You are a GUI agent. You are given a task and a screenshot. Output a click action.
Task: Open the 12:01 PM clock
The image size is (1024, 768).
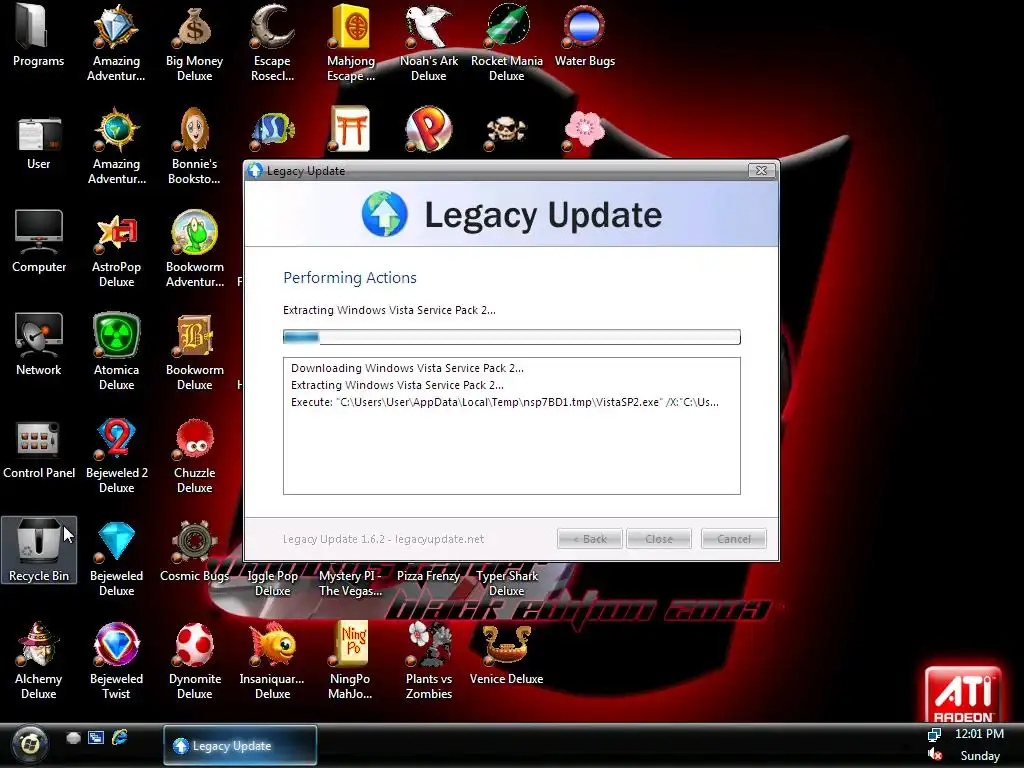tap(979, 733)
